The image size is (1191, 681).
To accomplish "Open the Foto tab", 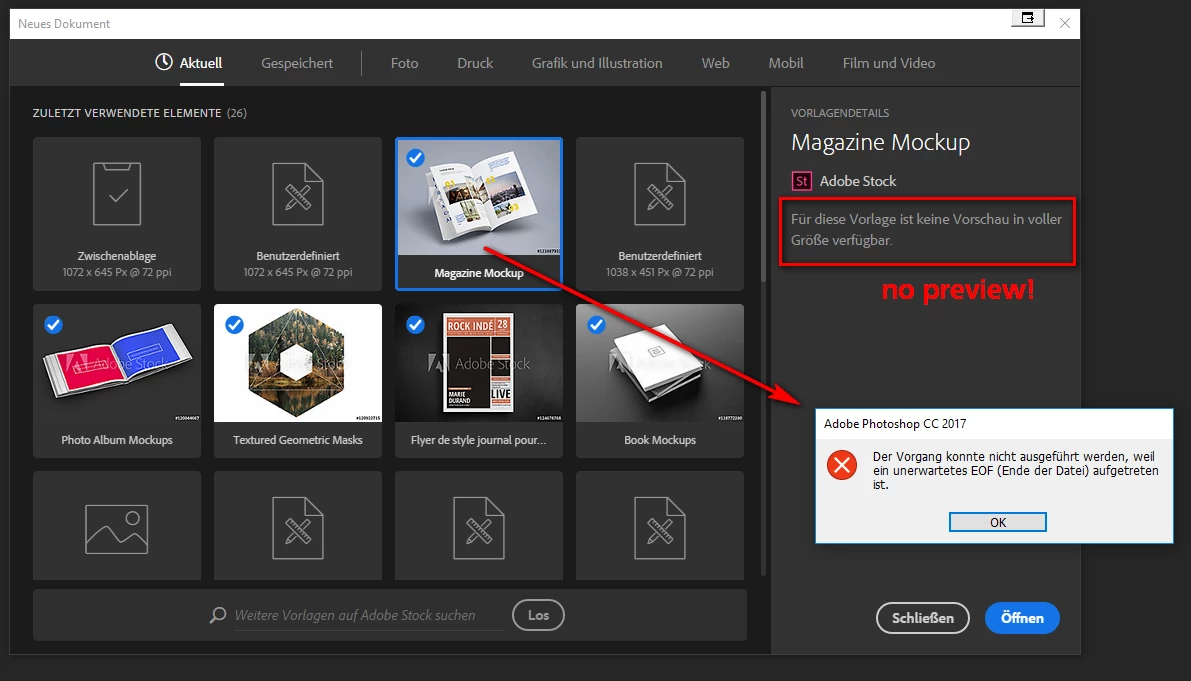I will click(x=404, y=63).
